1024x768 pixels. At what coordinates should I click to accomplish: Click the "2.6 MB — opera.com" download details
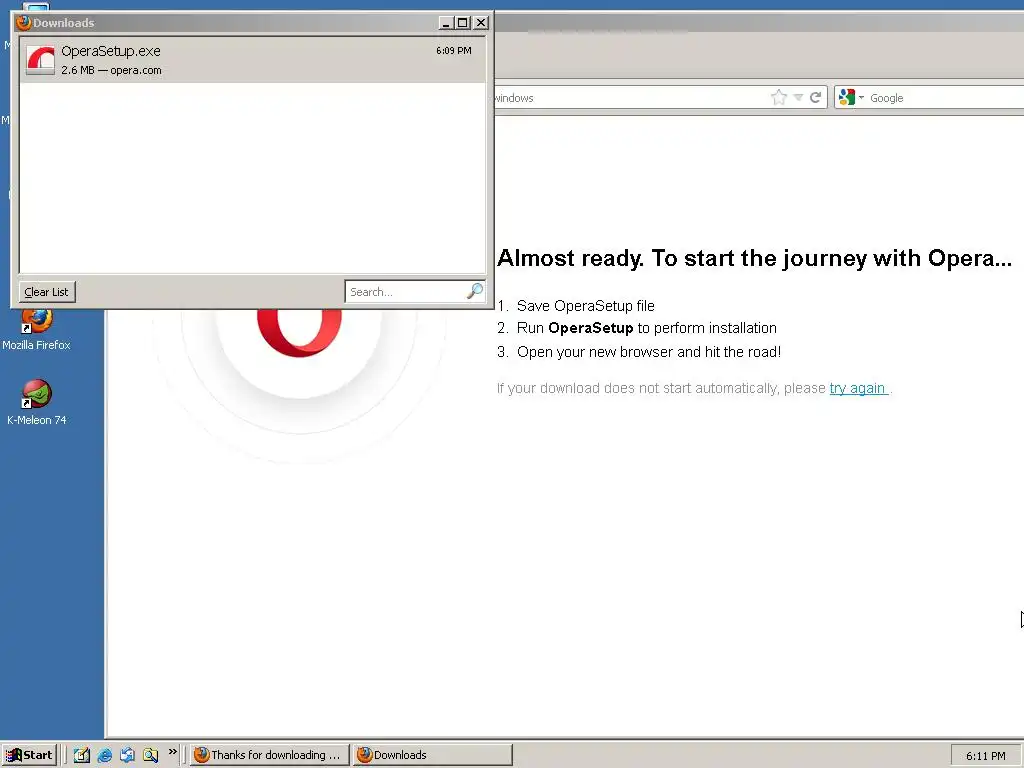pos(111,70)
